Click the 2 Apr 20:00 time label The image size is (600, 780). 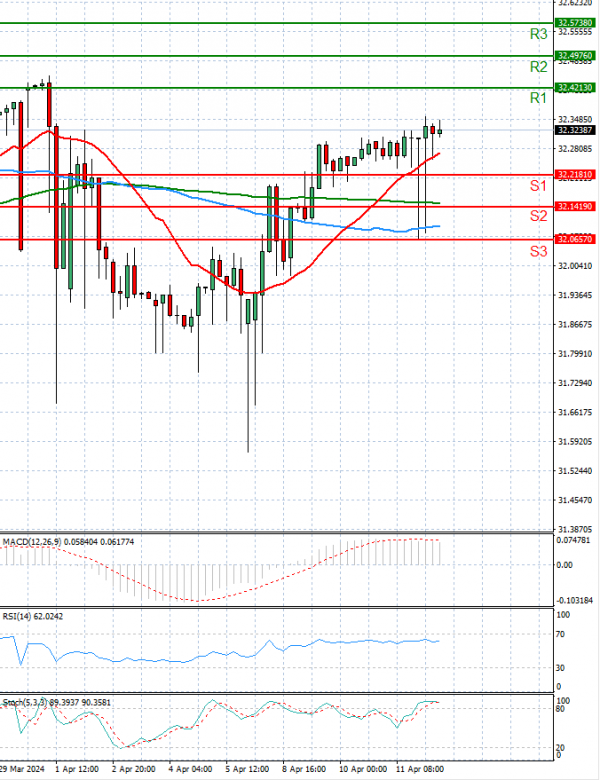tap(134, 769)
